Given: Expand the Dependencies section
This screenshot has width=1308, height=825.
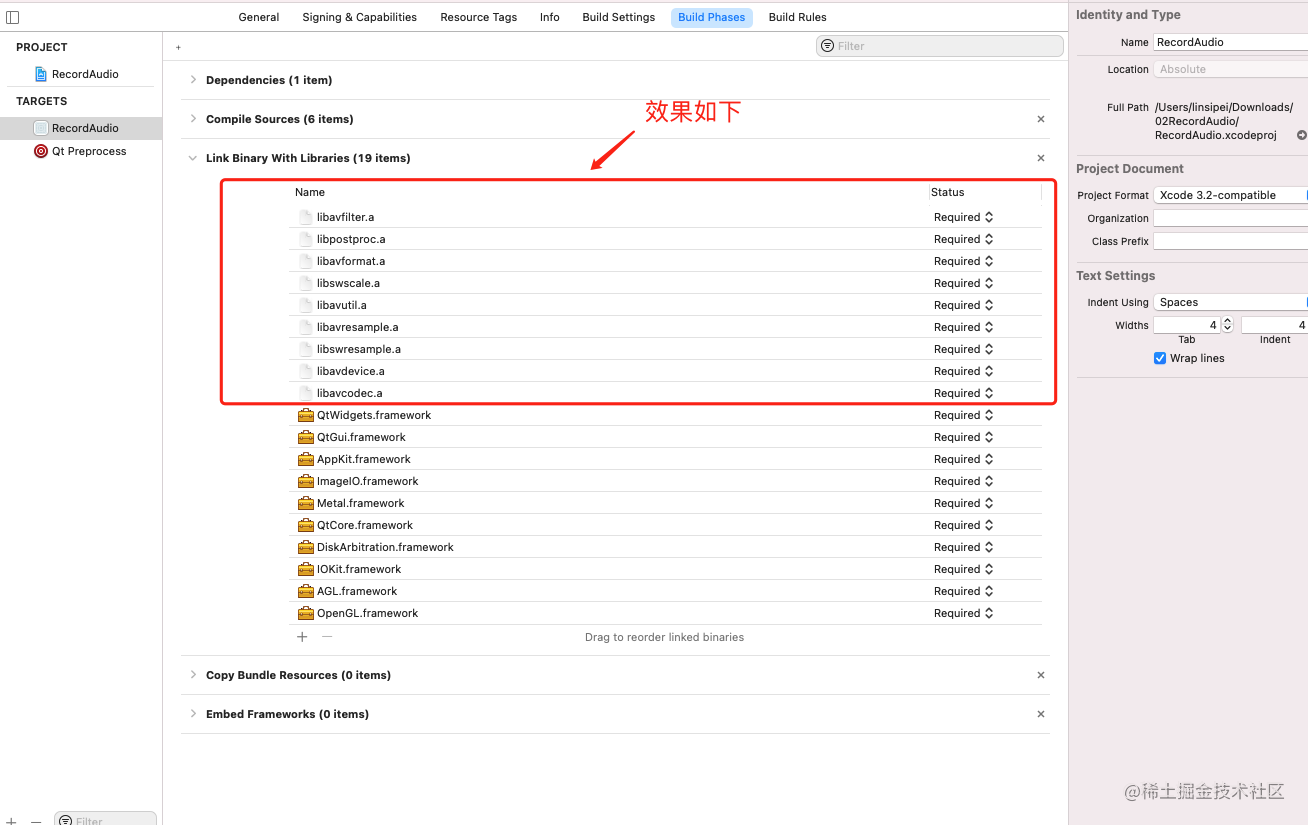Looking at the screenshot, I should coord(193,80).
